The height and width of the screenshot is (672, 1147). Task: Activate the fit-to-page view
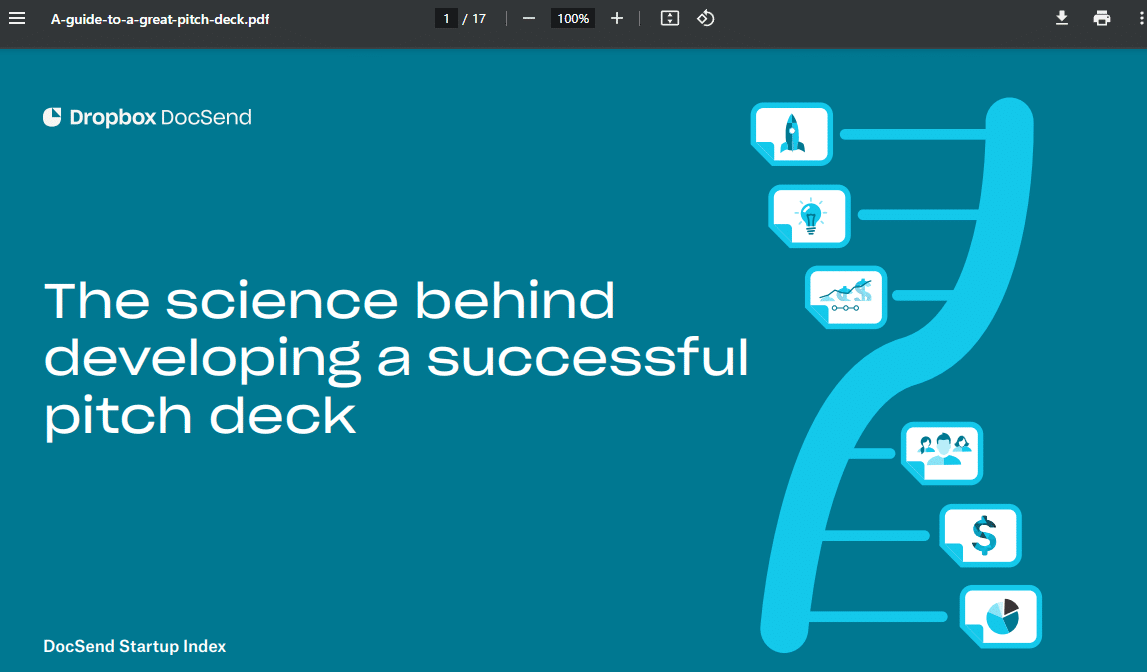click(x=669, y=17)
